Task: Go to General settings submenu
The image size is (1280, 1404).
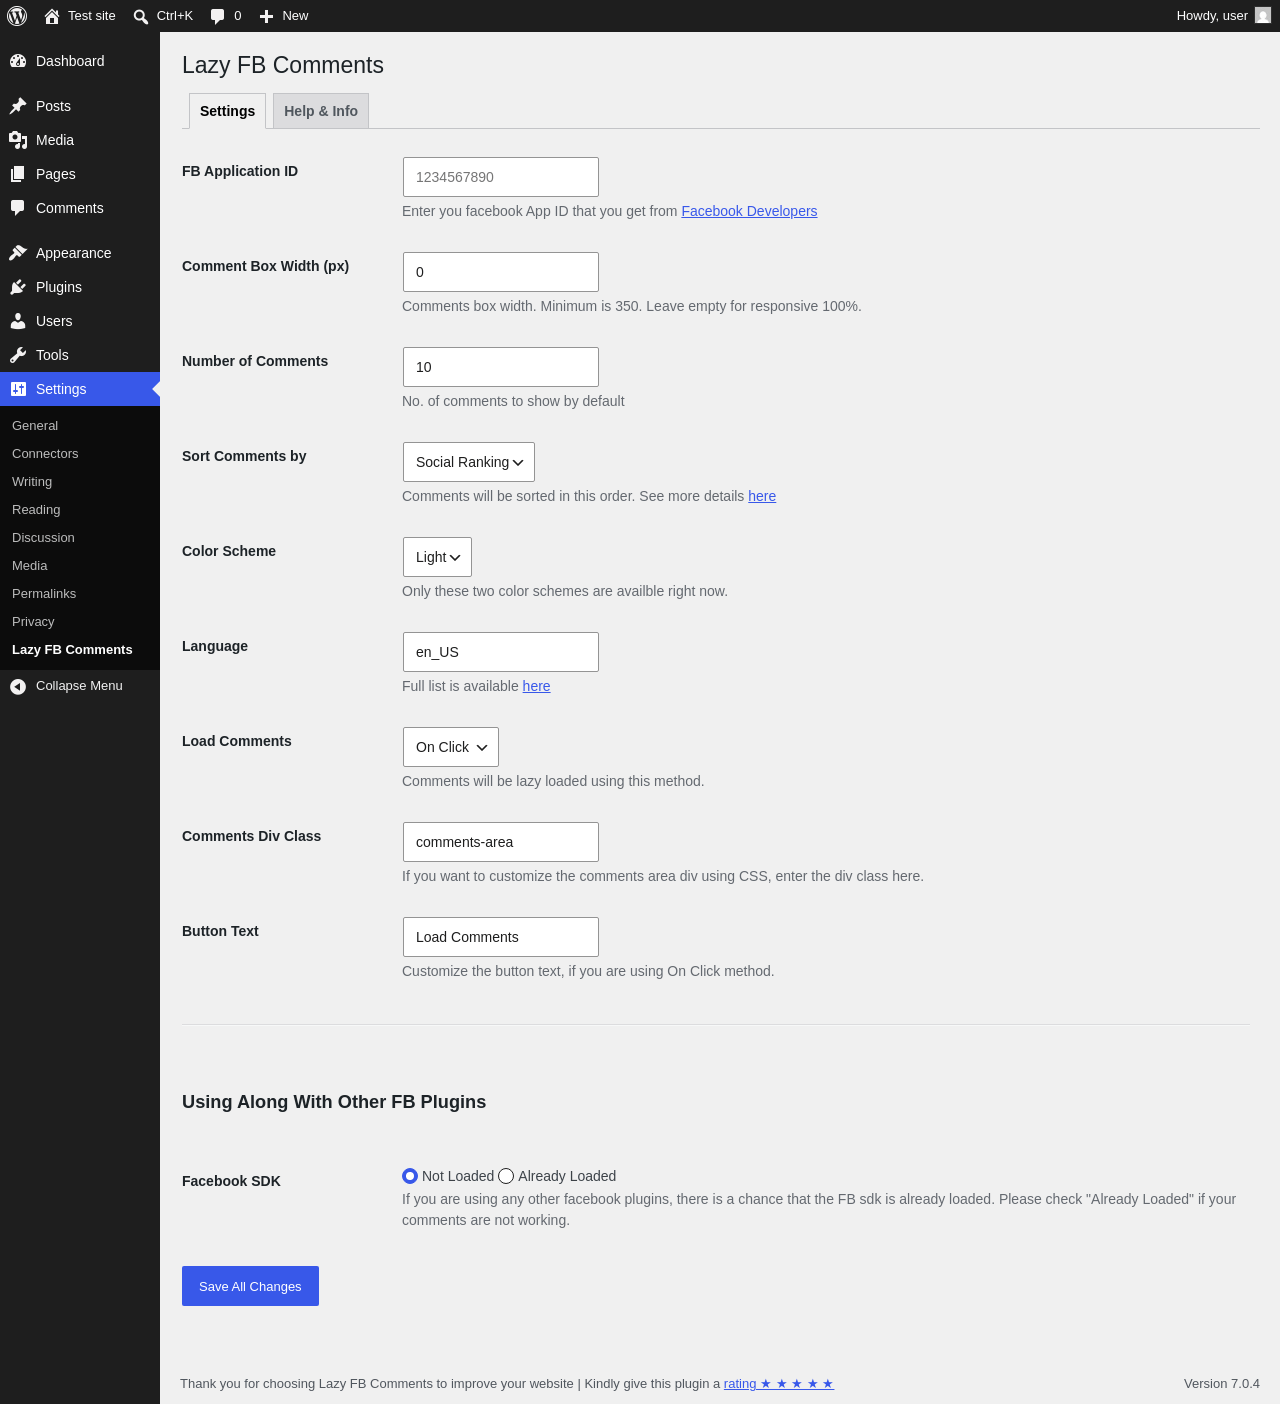Action: pos(35,426)
